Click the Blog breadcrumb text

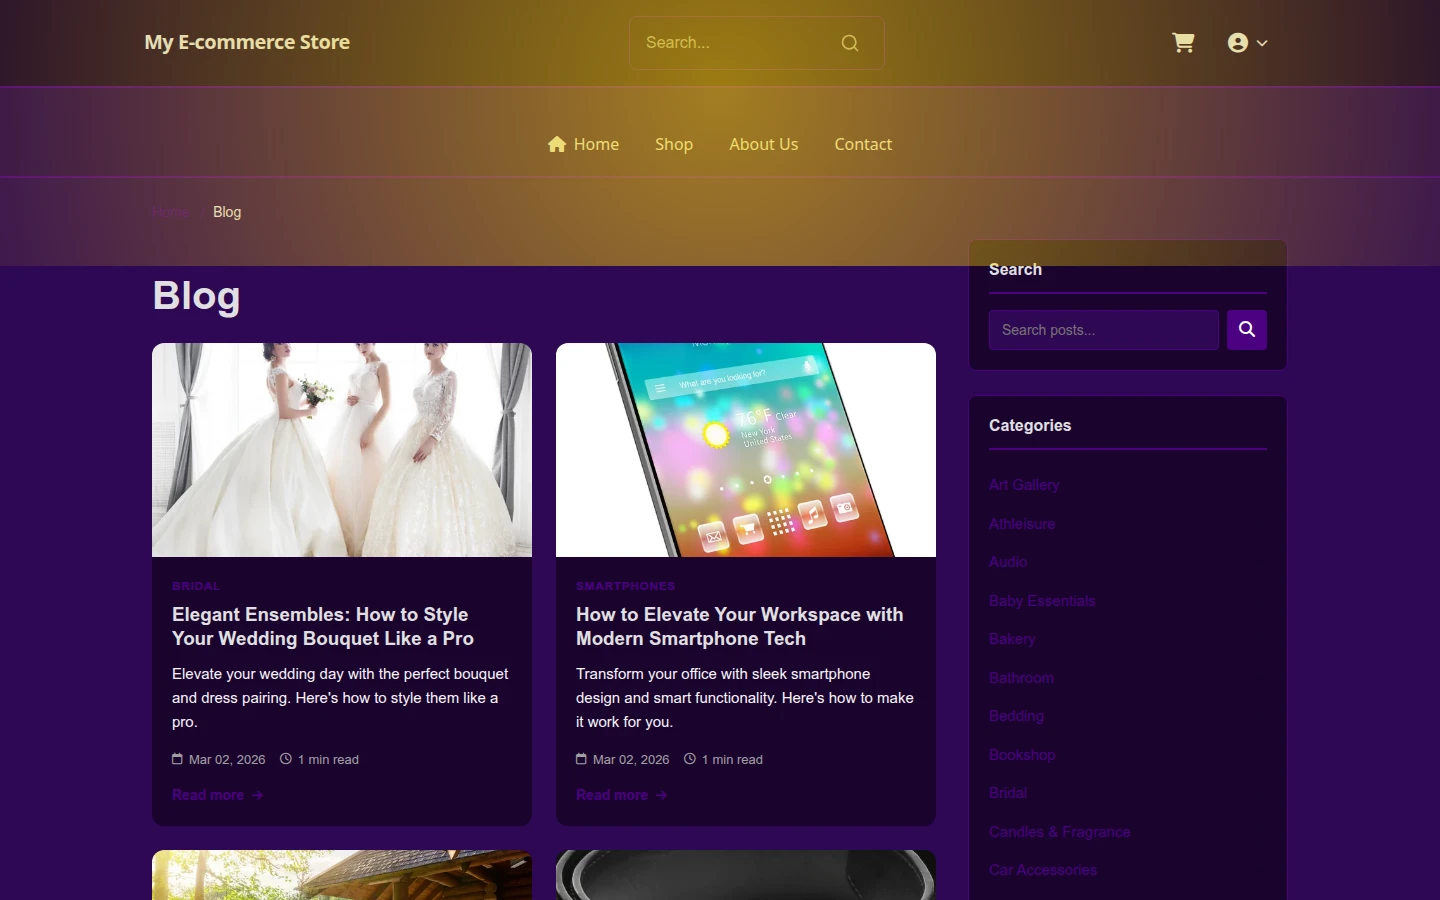[227, 212]
